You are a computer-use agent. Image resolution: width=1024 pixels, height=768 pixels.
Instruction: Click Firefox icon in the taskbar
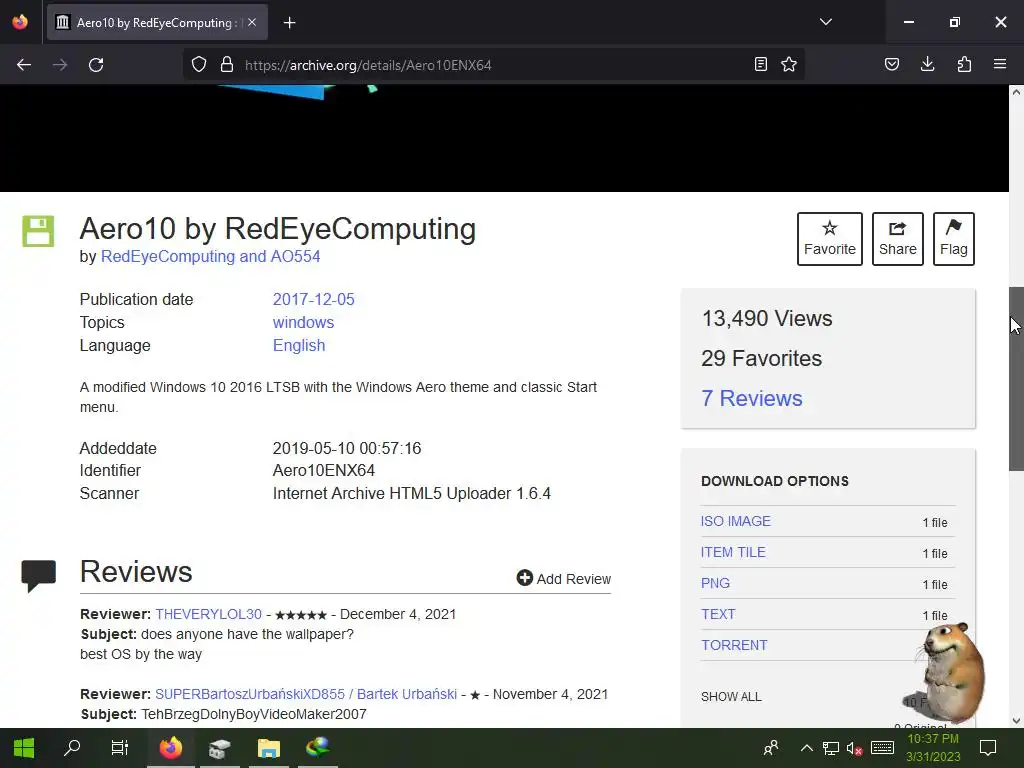(170, 748)
